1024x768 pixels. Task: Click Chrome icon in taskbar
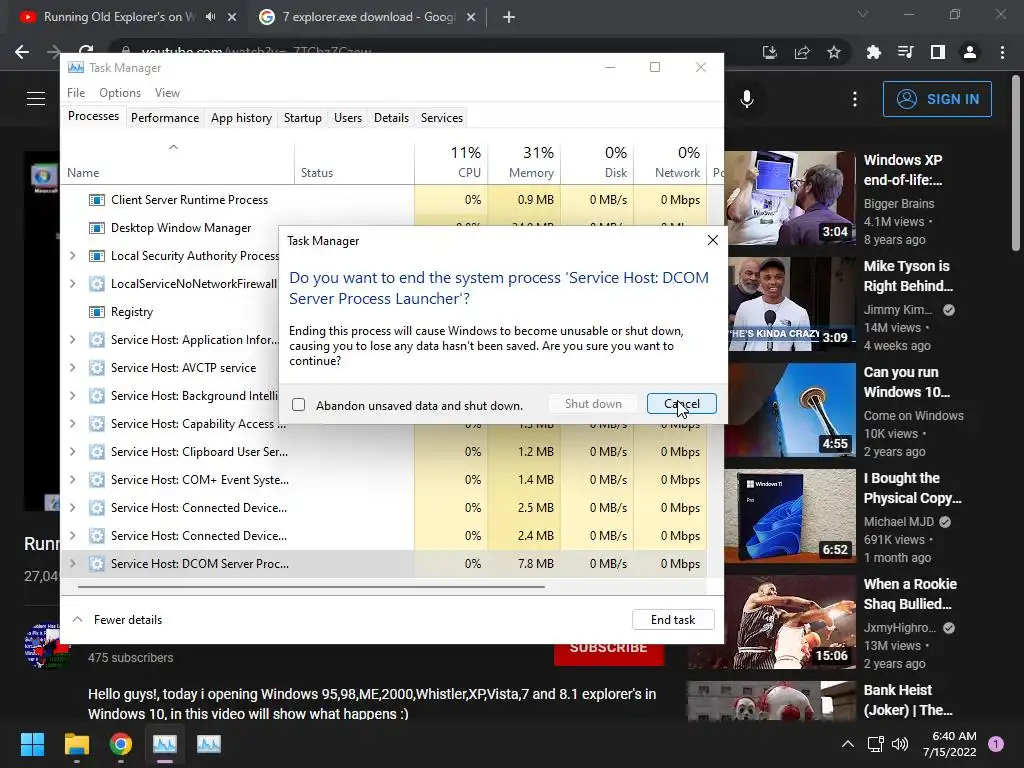(121, 744)
